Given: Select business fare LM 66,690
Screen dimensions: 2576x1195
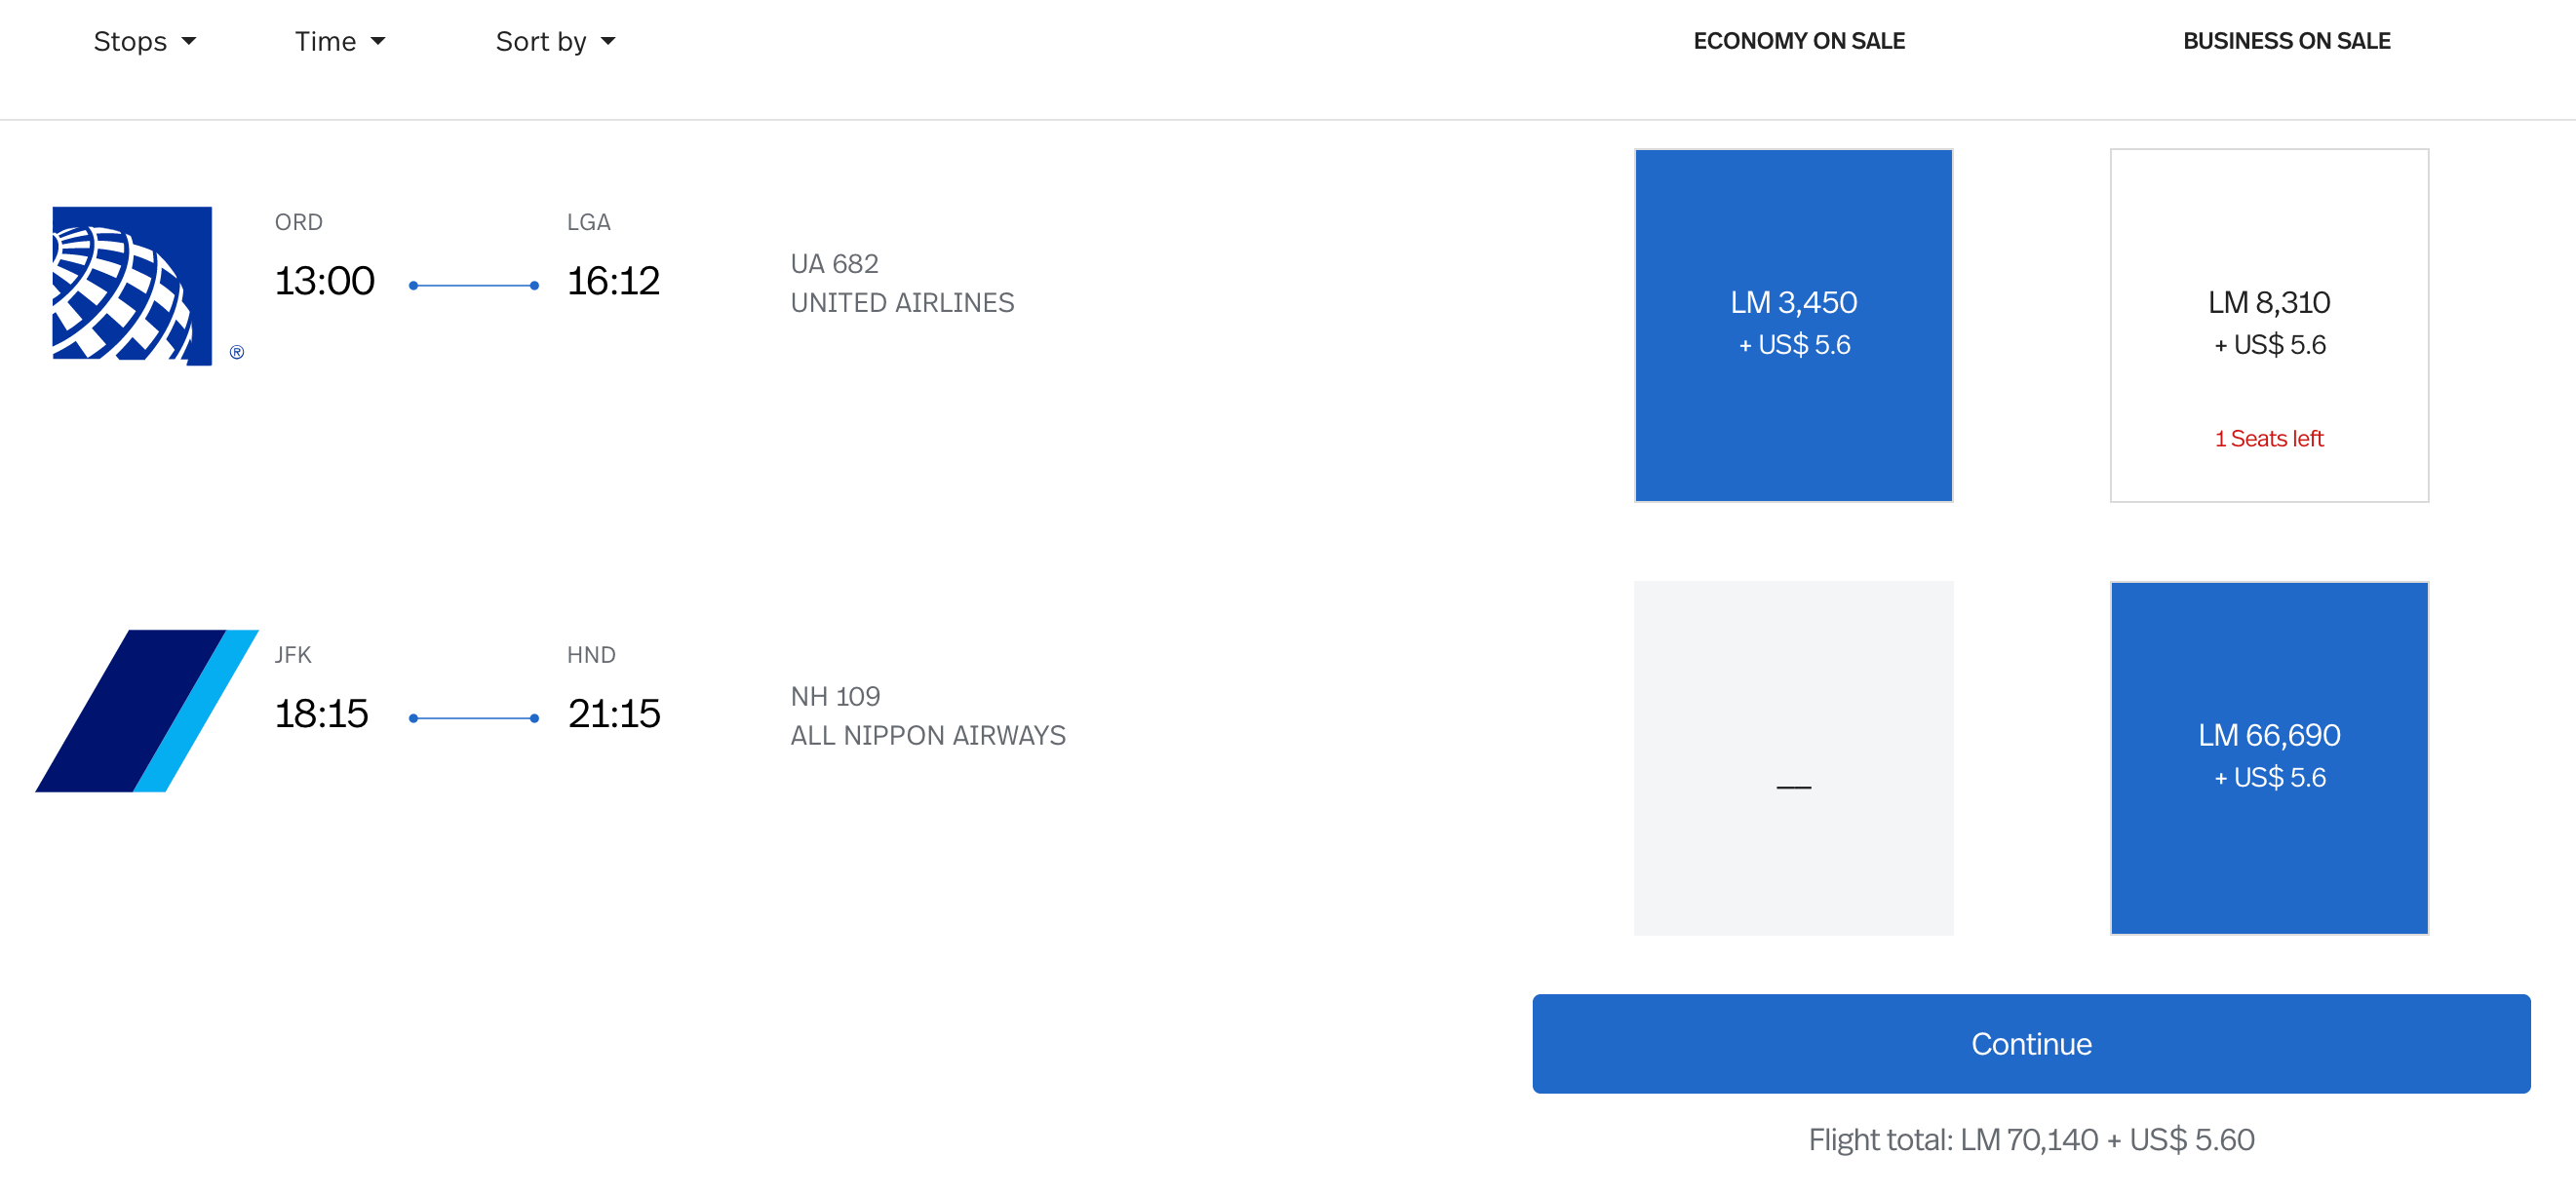Looking at the screenshot, I should [2268, 757].
